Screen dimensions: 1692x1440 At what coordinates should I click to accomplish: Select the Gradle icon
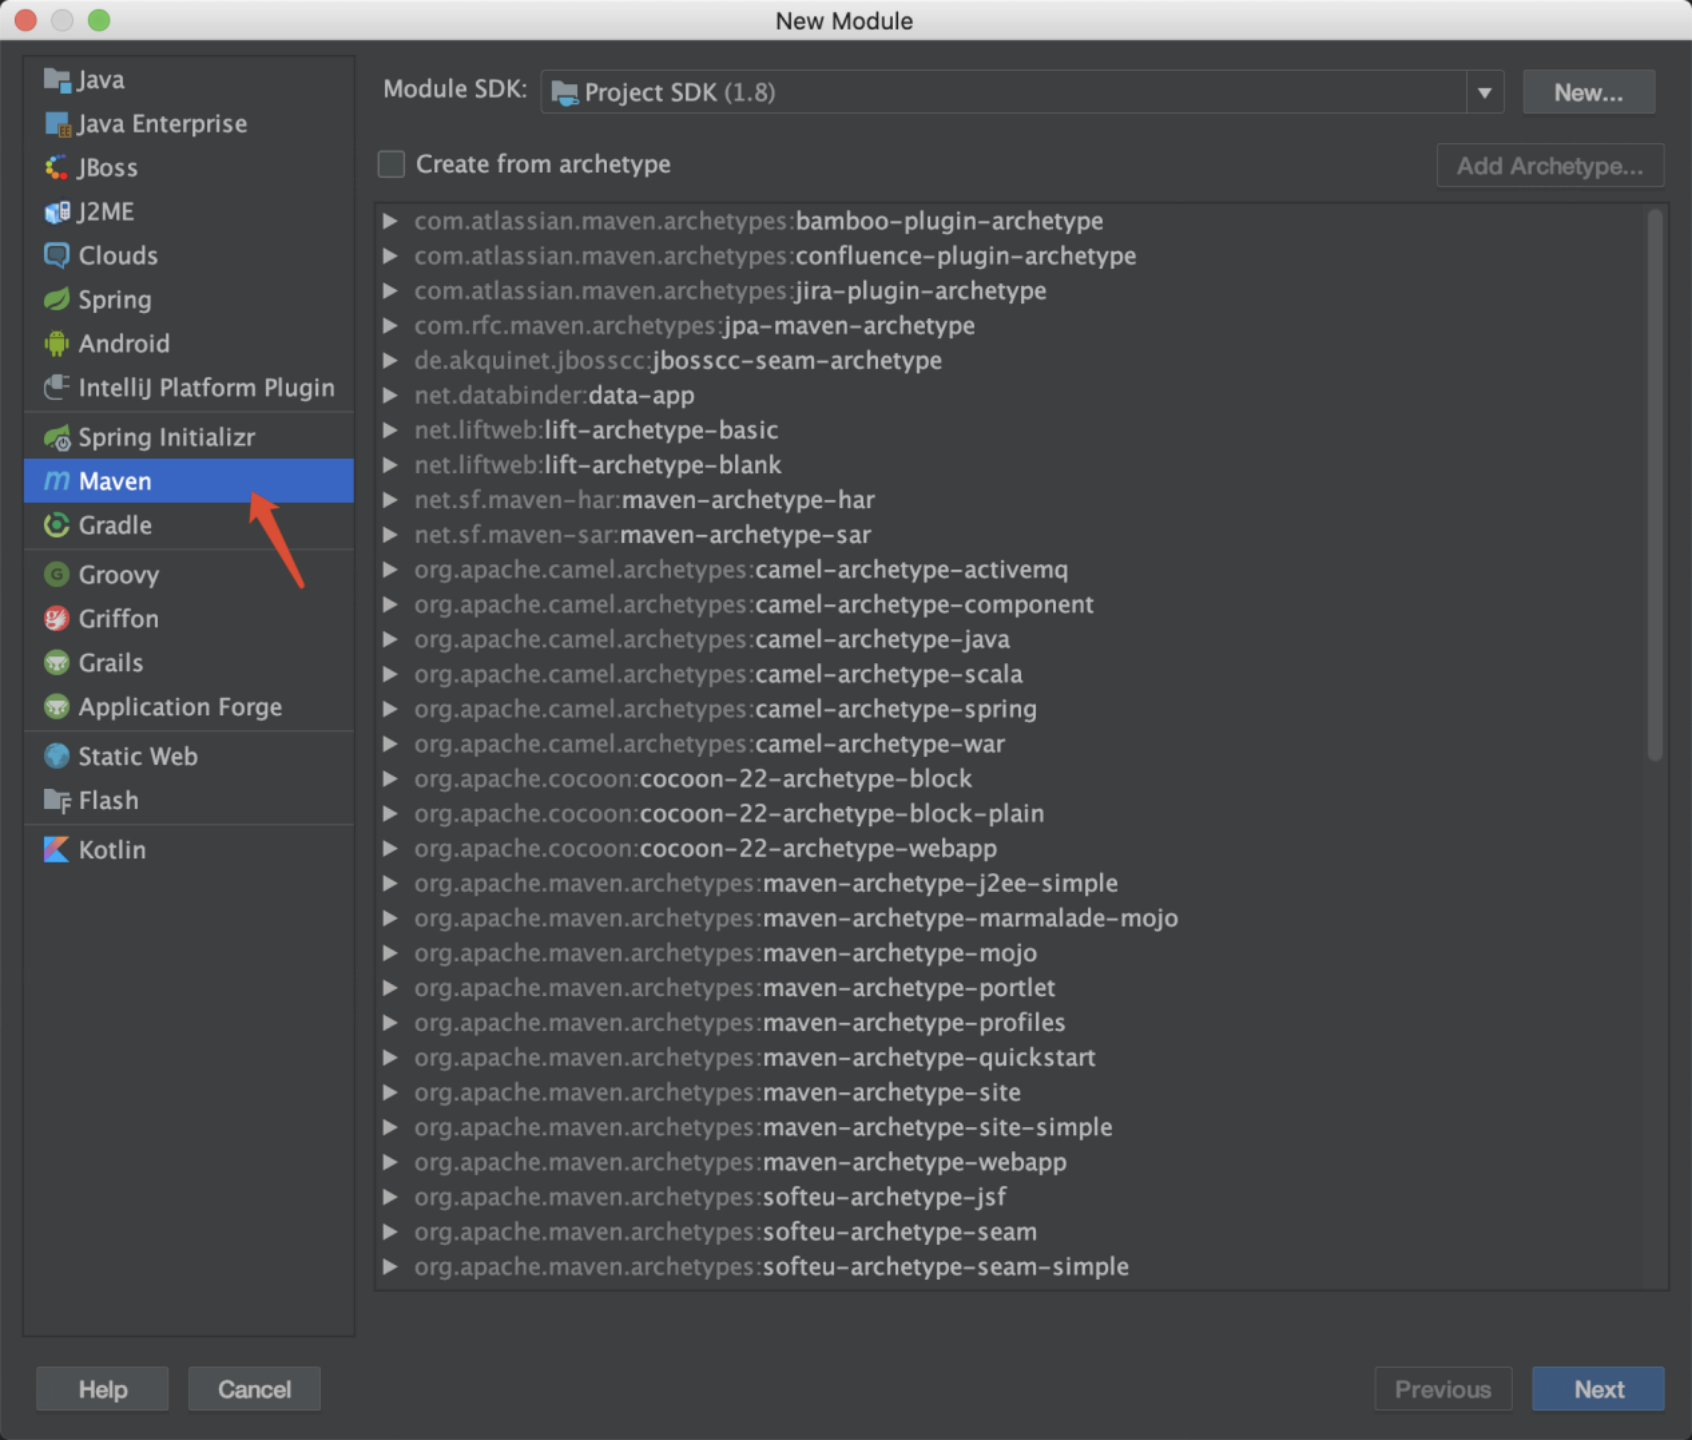(57, 525)
